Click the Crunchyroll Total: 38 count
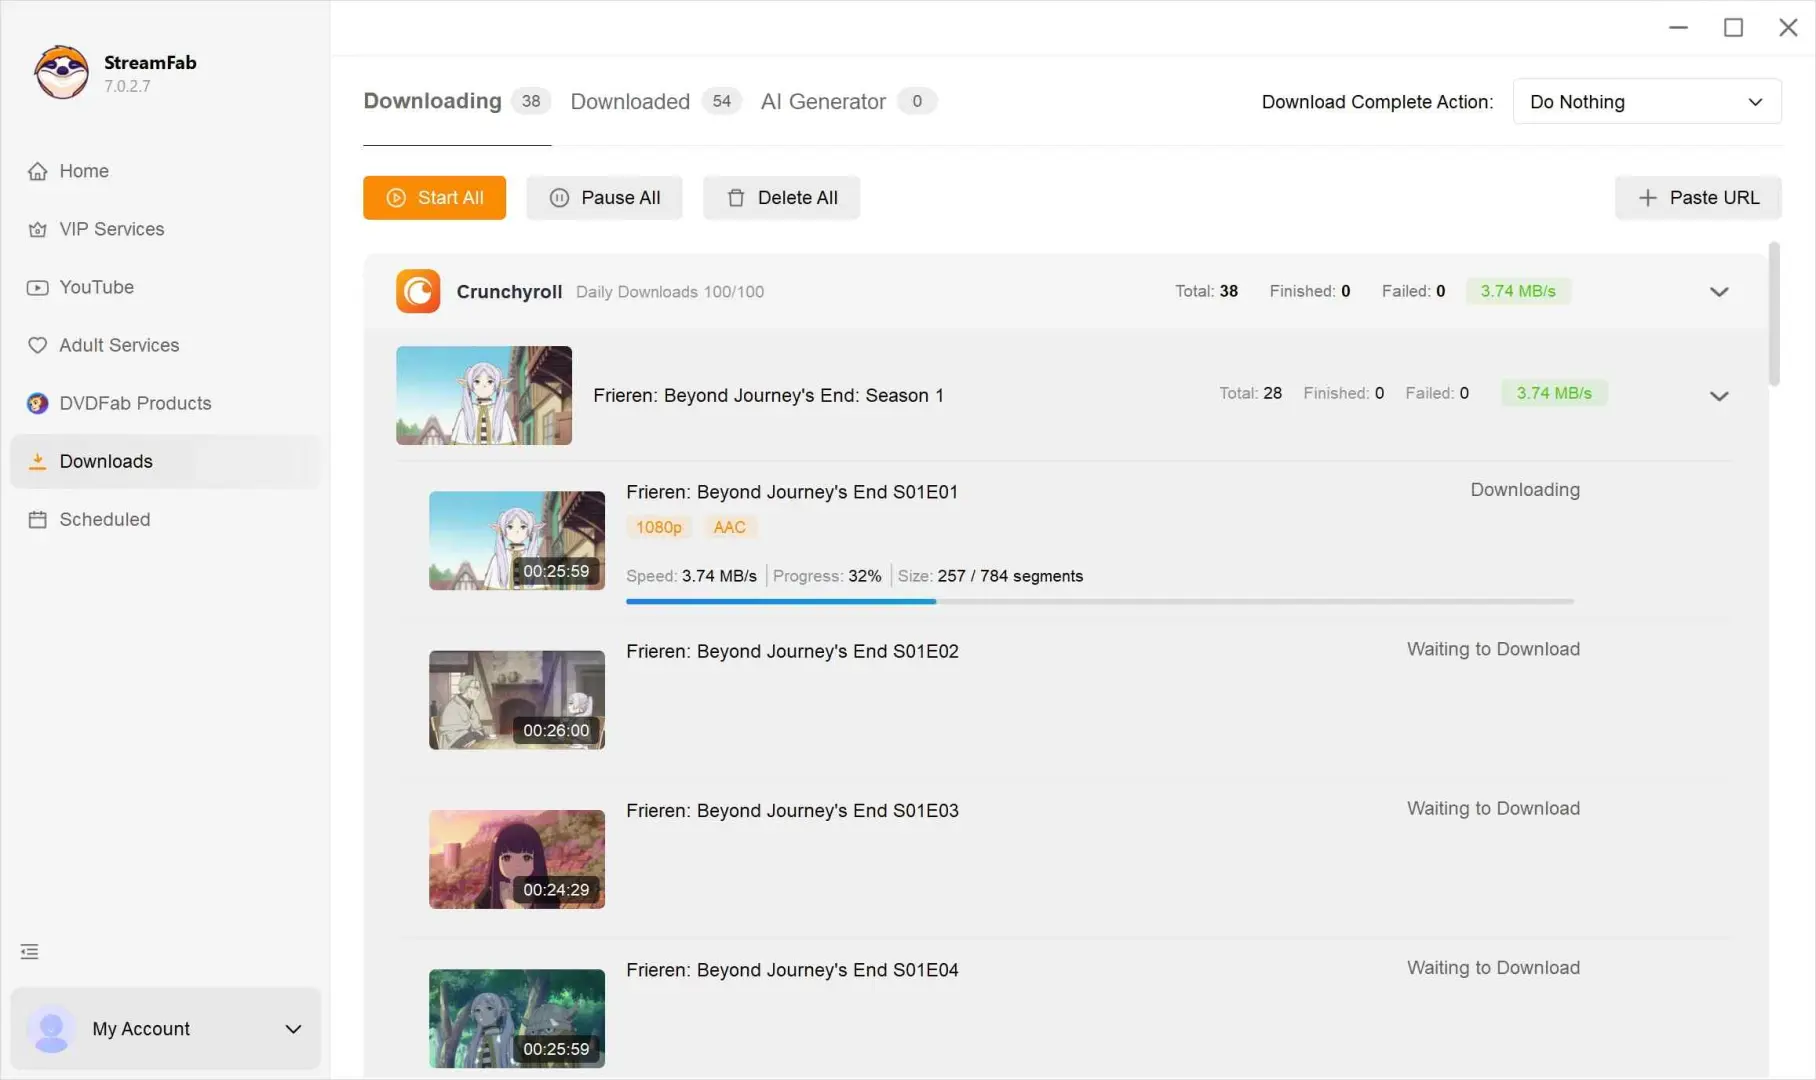Viewport: 1816px width, 1080px height. coord(1206,291)
